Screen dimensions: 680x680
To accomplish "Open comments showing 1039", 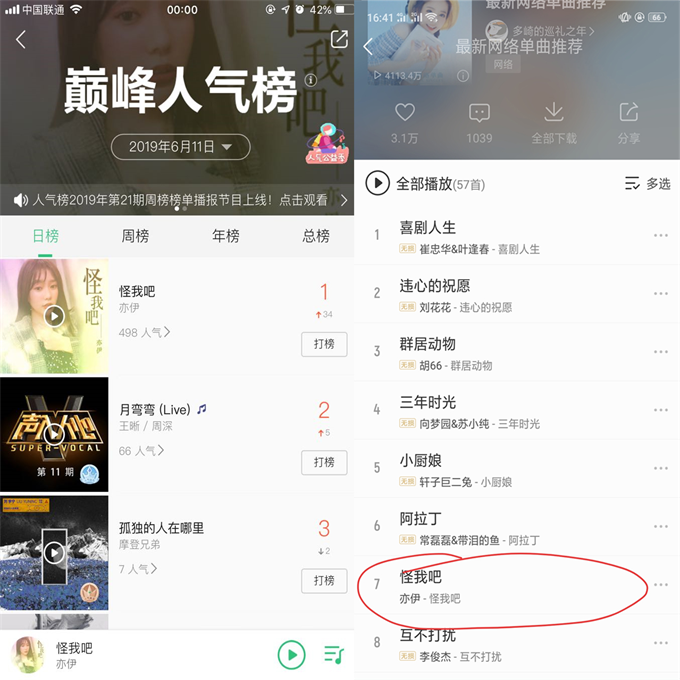I will tap(479, 113).
